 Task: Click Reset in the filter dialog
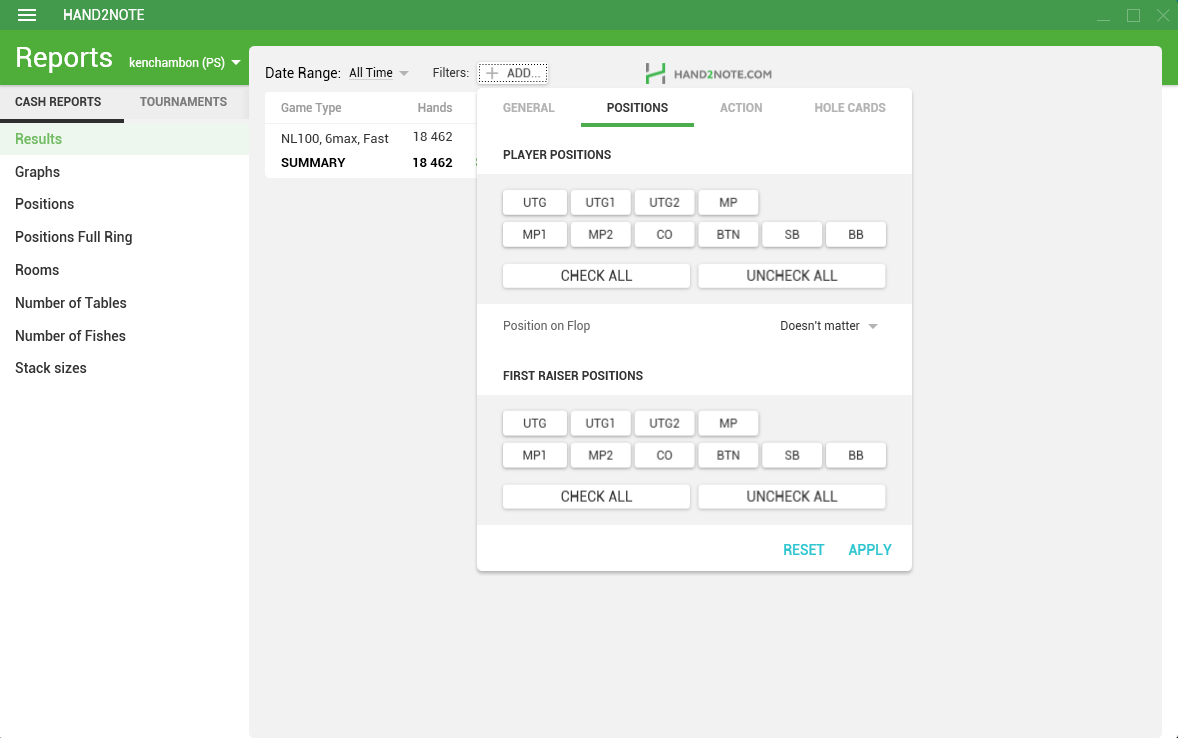pos(803,550)
